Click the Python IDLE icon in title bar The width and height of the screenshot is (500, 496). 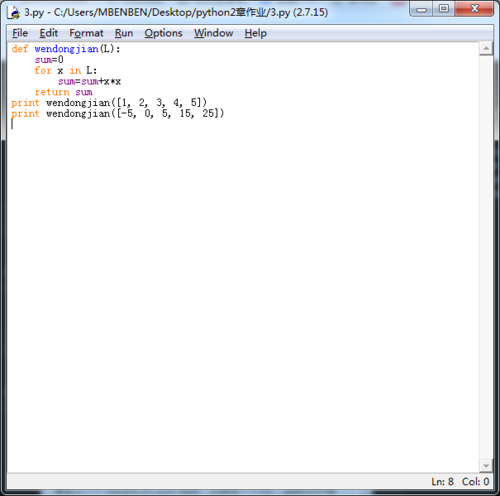(13, 12)
